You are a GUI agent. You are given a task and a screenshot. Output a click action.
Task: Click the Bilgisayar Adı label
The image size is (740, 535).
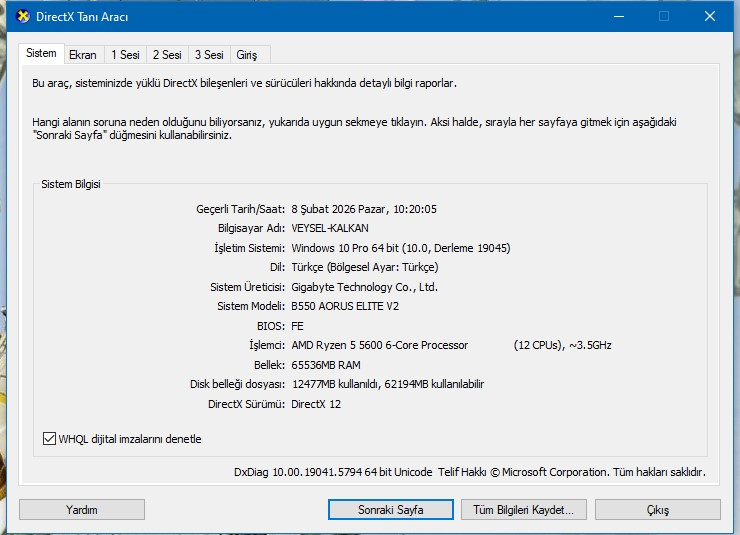[x=251, y=228]
